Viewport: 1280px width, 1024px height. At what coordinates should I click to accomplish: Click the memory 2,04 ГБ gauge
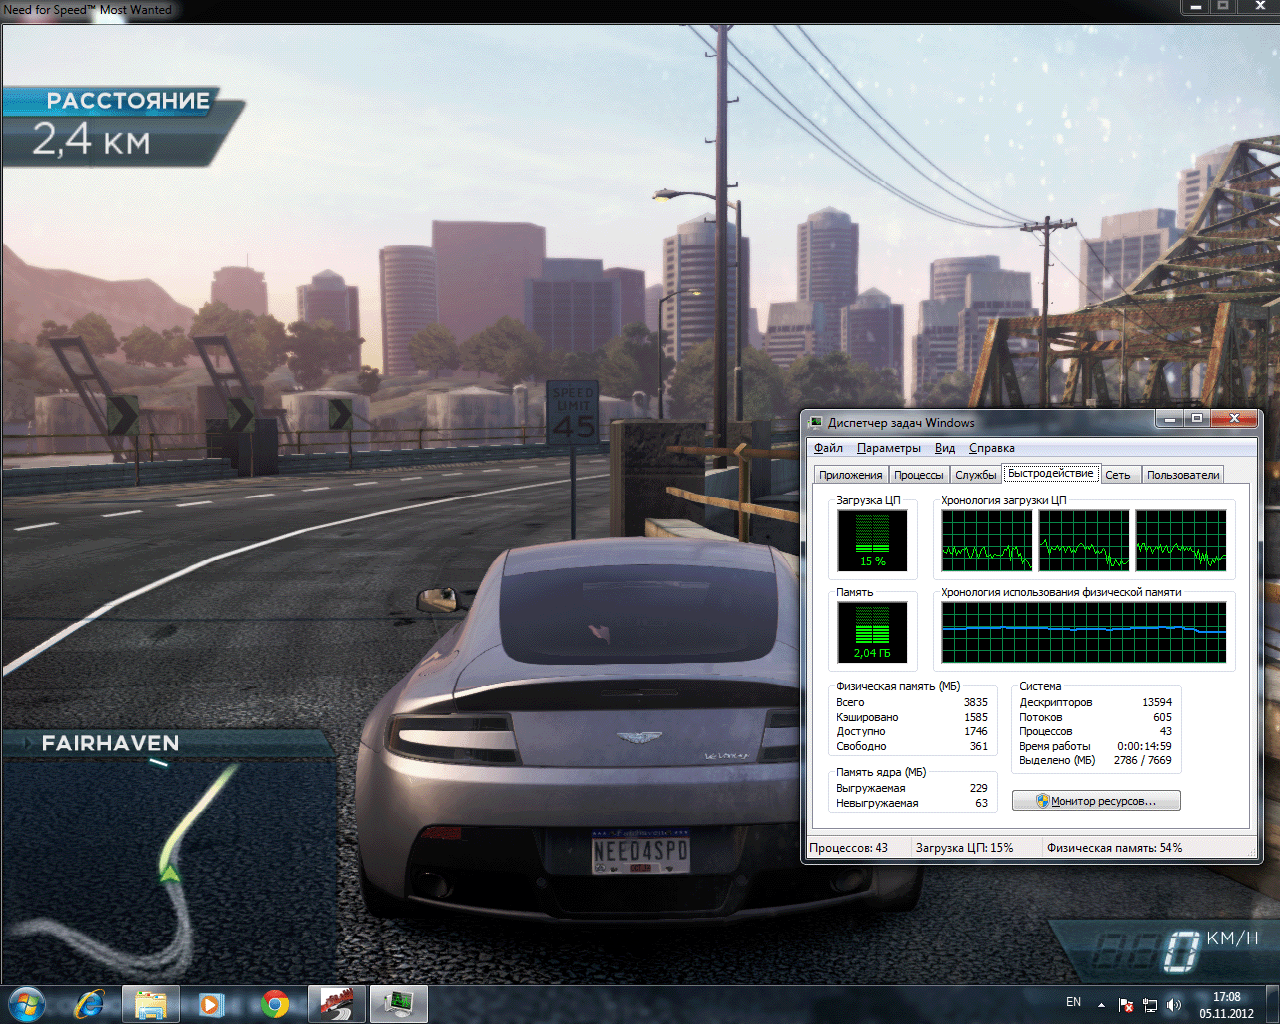[x=872, y=632]
